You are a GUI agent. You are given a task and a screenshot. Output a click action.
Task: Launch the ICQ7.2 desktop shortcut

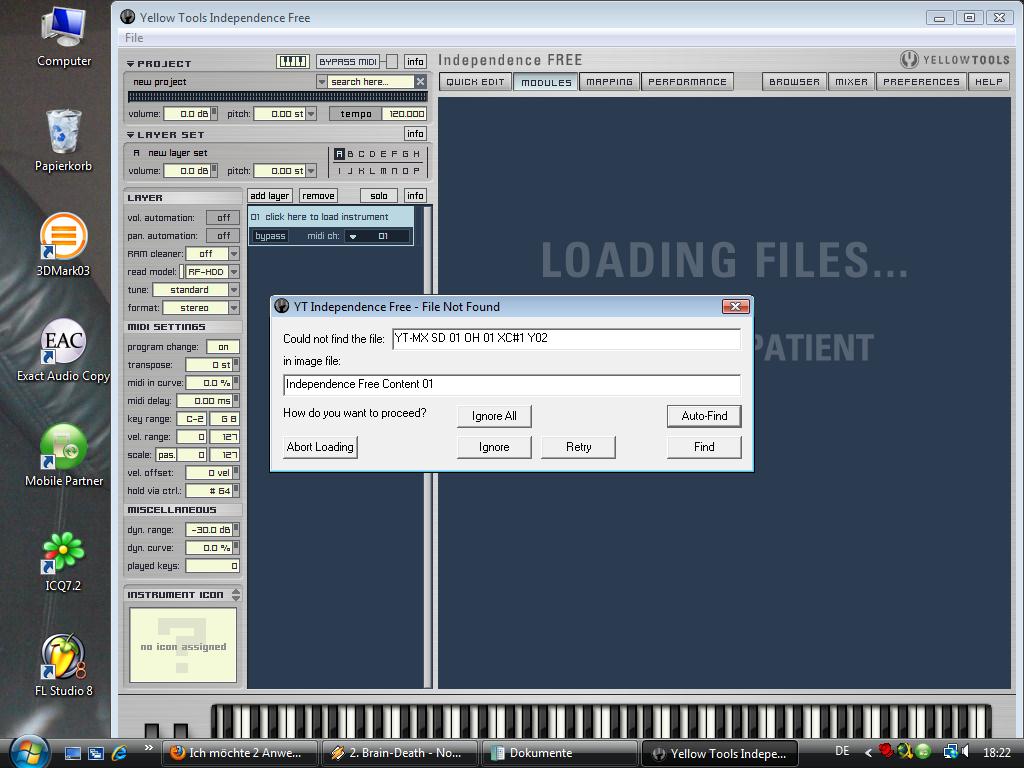pos(63,561)
